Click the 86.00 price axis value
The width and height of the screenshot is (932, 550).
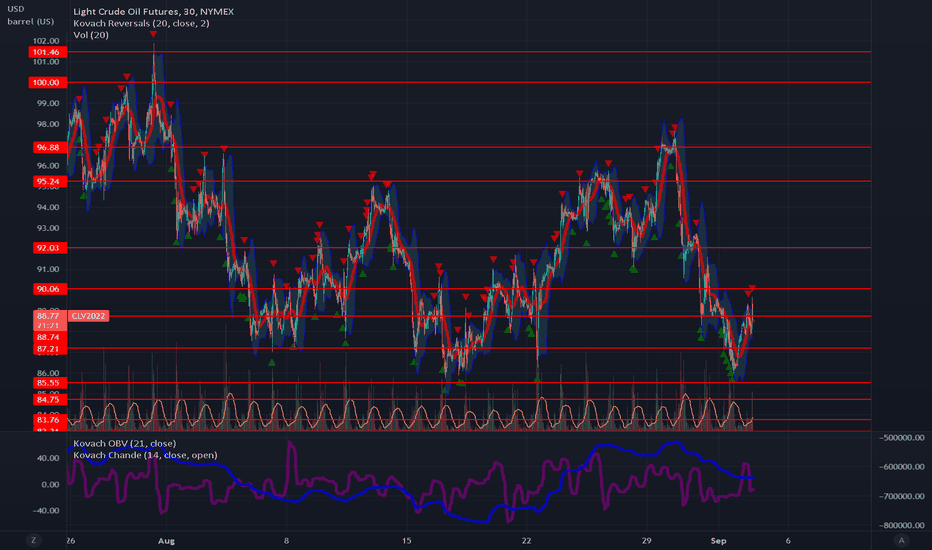click(48, 373)
